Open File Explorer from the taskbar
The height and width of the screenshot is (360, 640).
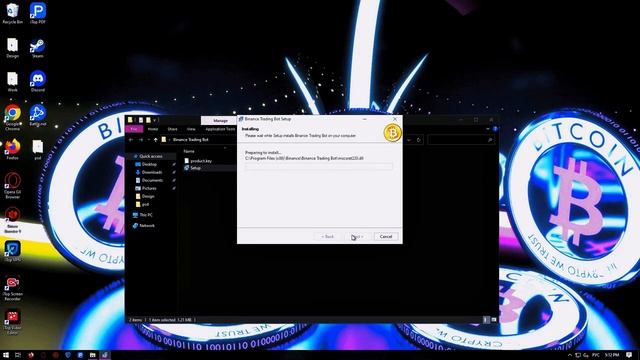(93, 355)
